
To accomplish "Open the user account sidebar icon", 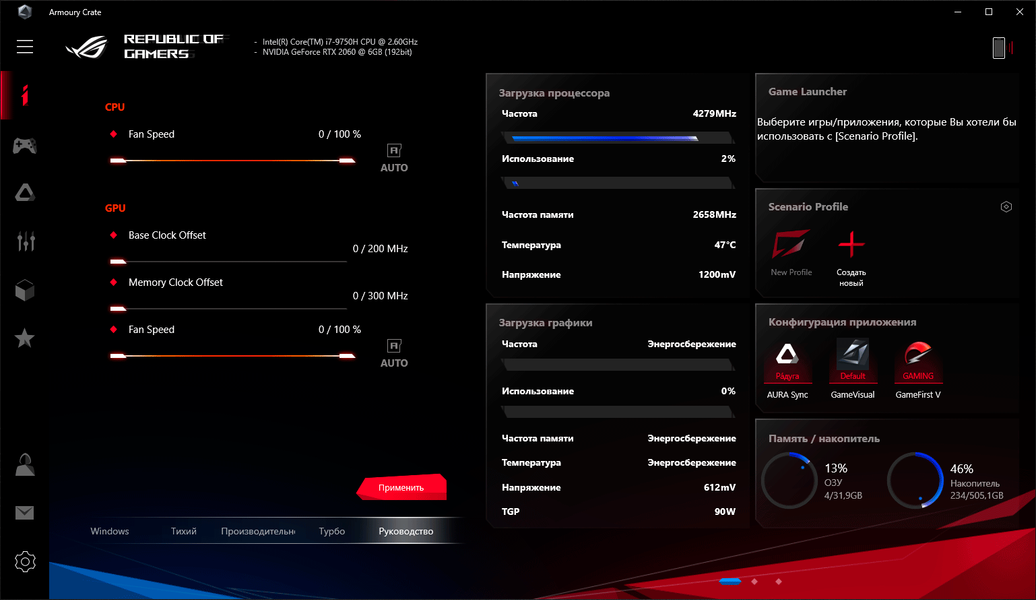I will 24,465.
